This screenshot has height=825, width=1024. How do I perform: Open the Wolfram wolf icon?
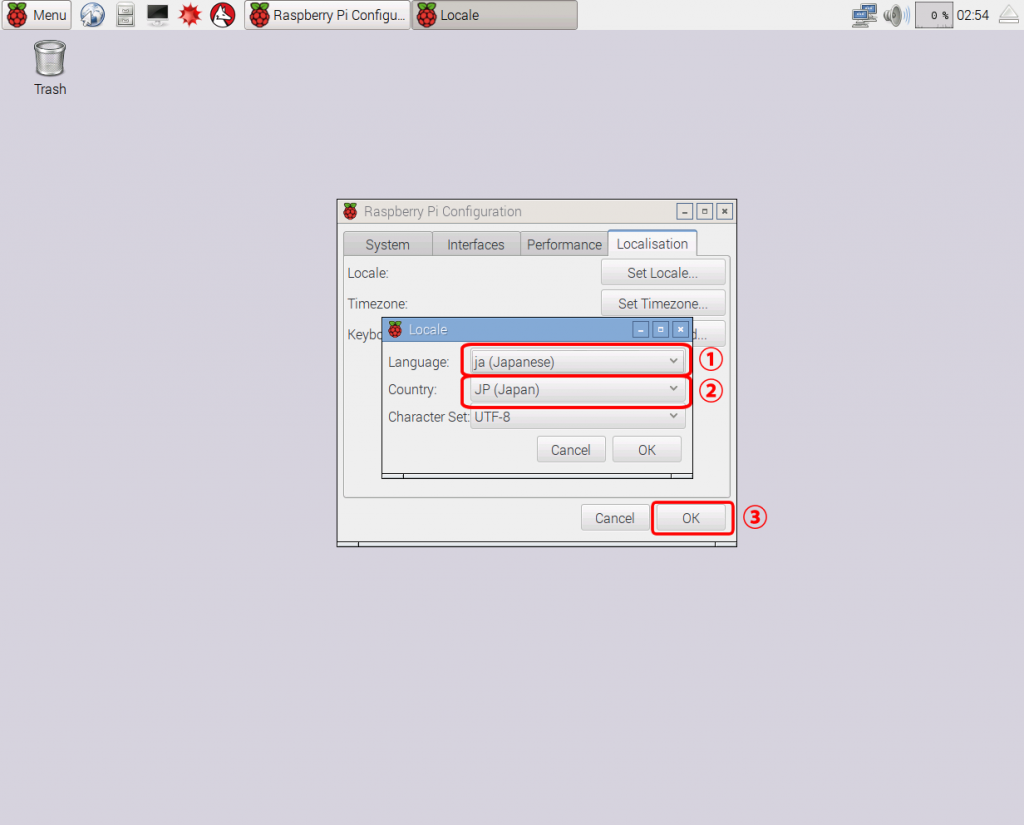[x=222, y=15]
